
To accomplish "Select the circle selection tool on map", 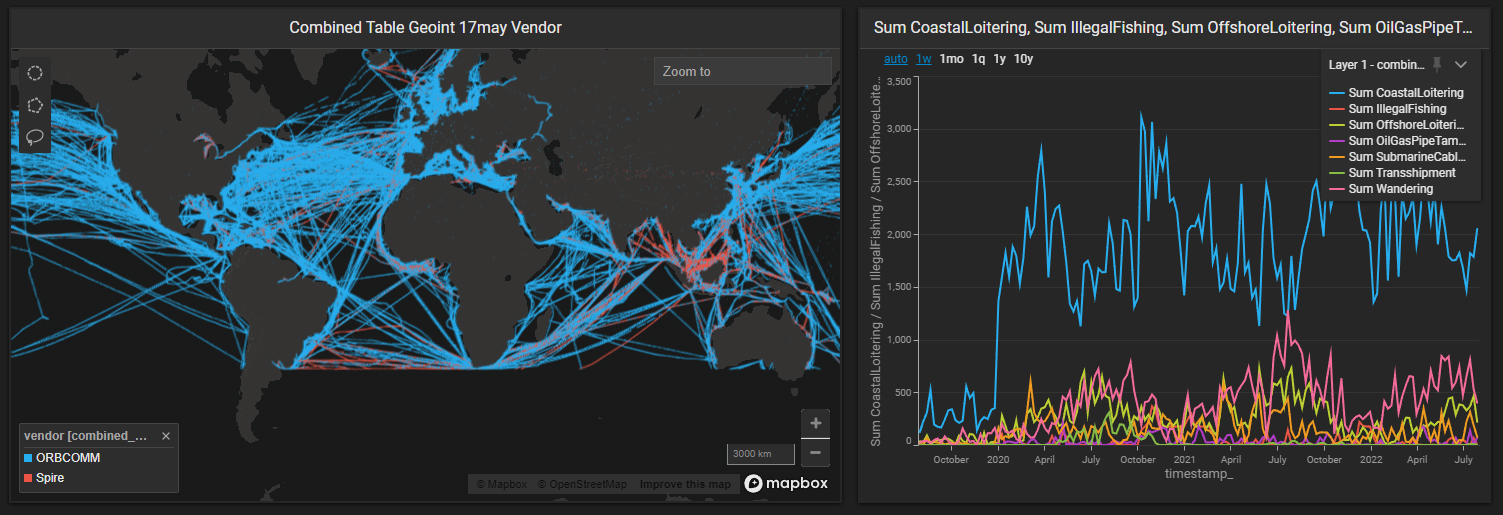I will [35, 72].
